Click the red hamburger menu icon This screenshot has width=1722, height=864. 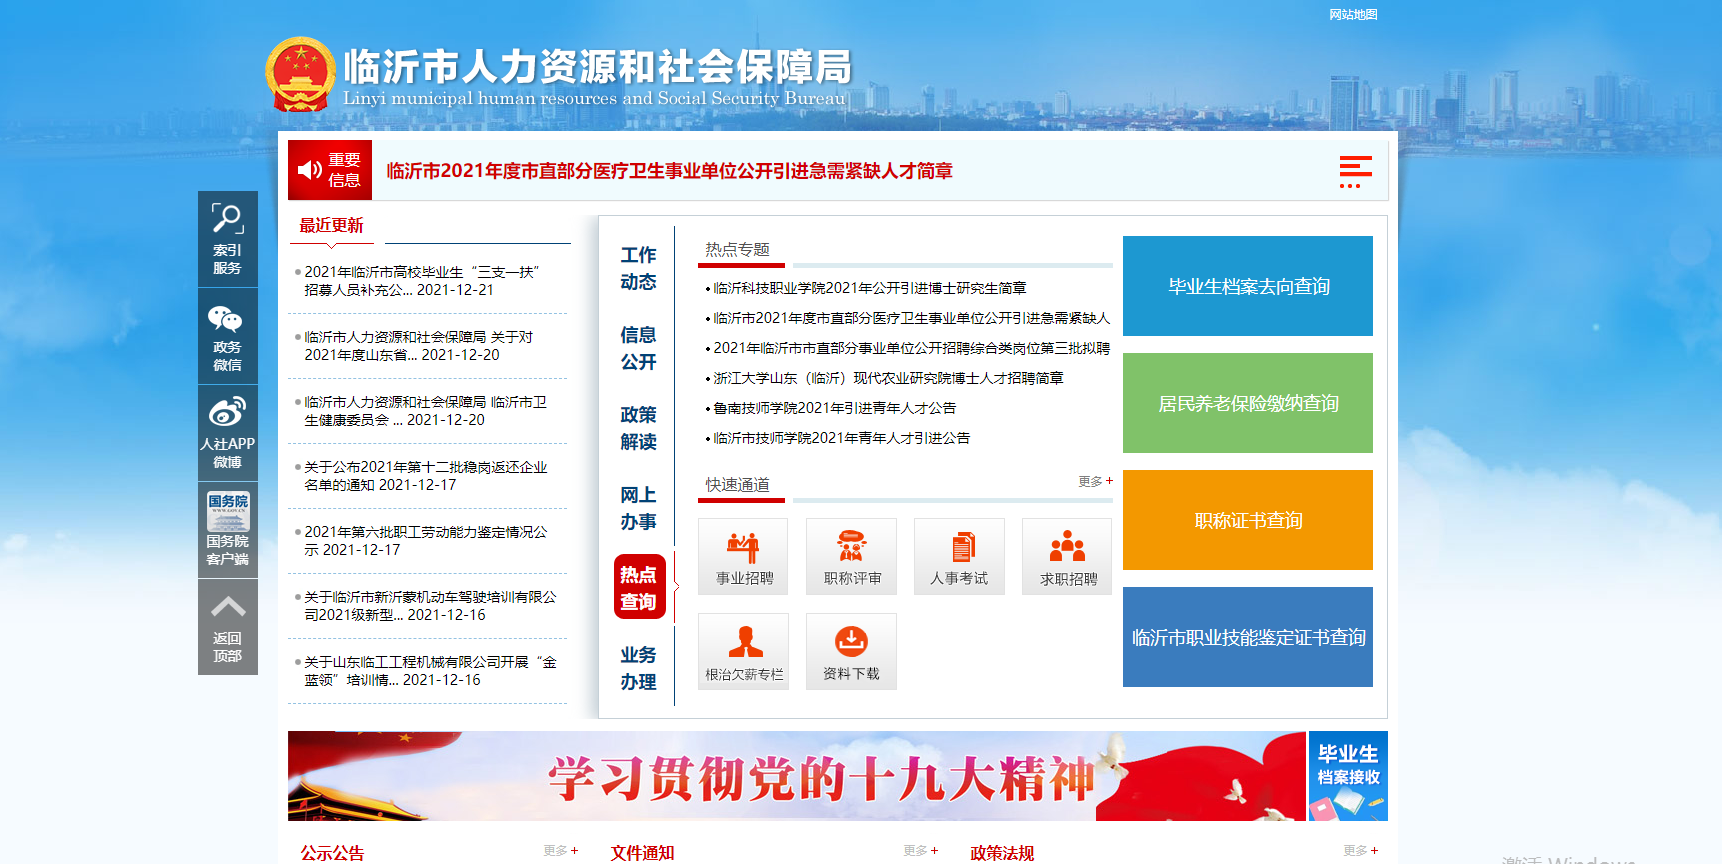point(1356,171)
